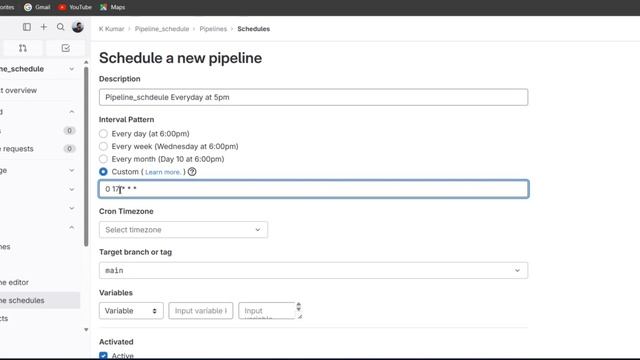Open Gmail bookmark in browser bar

pos(37,7)
